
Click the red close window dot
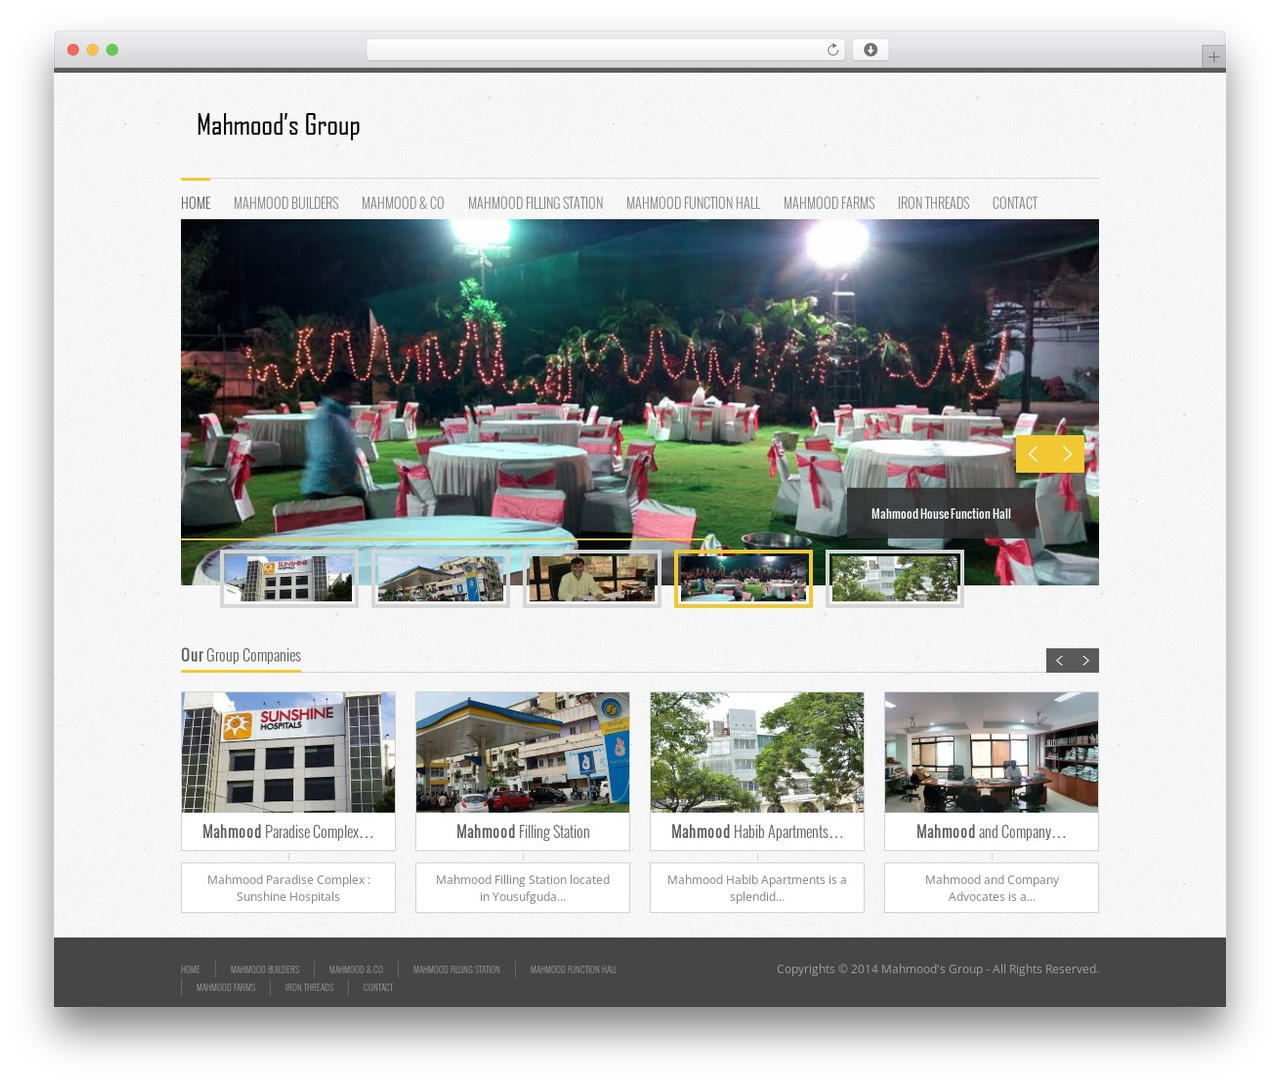pos(73,50)
